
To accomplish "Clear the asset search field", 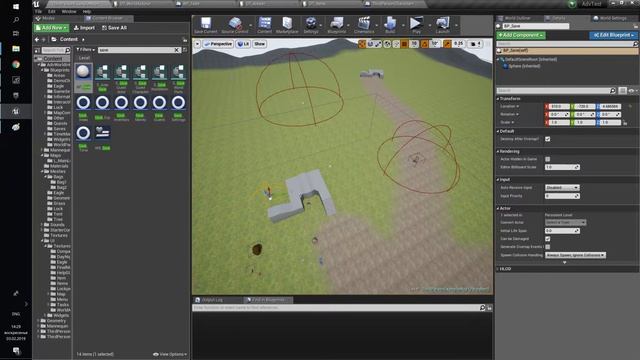I will pyautogui.click(x=177, y=50).
